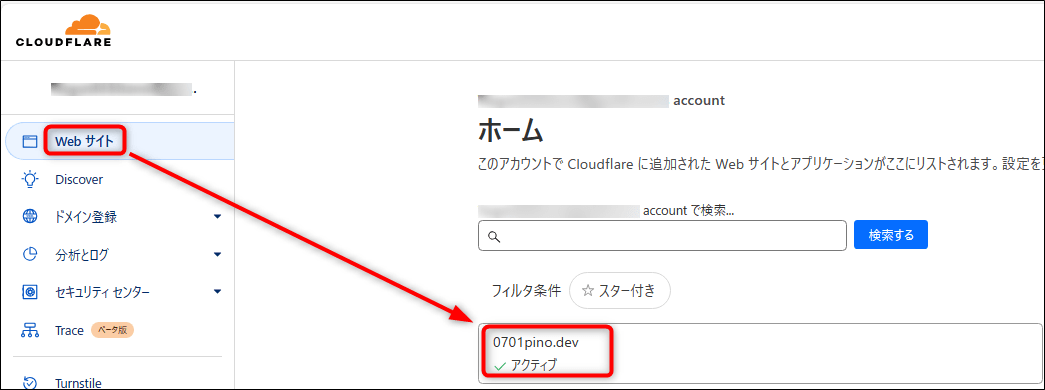Screen dimensions: 1045x390
Task: Open the Web サイト sidebar item
Action: pyautogui.click(x=85, y=141)
